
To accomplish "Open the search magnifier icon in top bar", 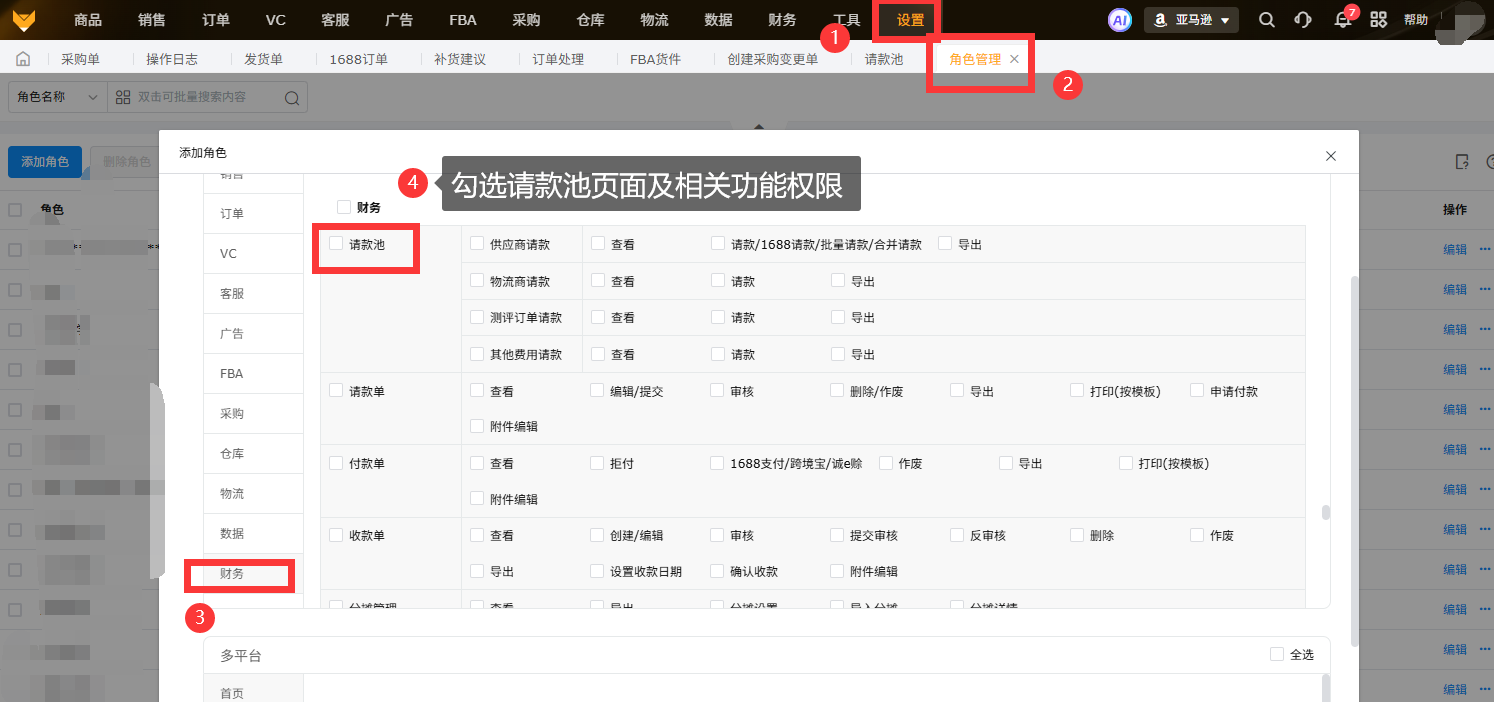I will click(1266, 20).
